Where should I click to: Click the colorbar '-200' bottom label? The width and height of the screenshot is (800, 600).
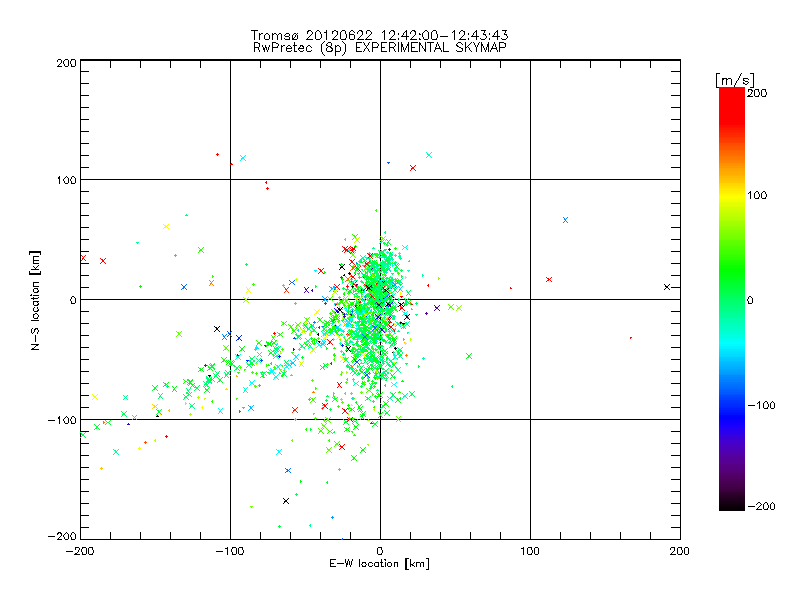[761, 506]
